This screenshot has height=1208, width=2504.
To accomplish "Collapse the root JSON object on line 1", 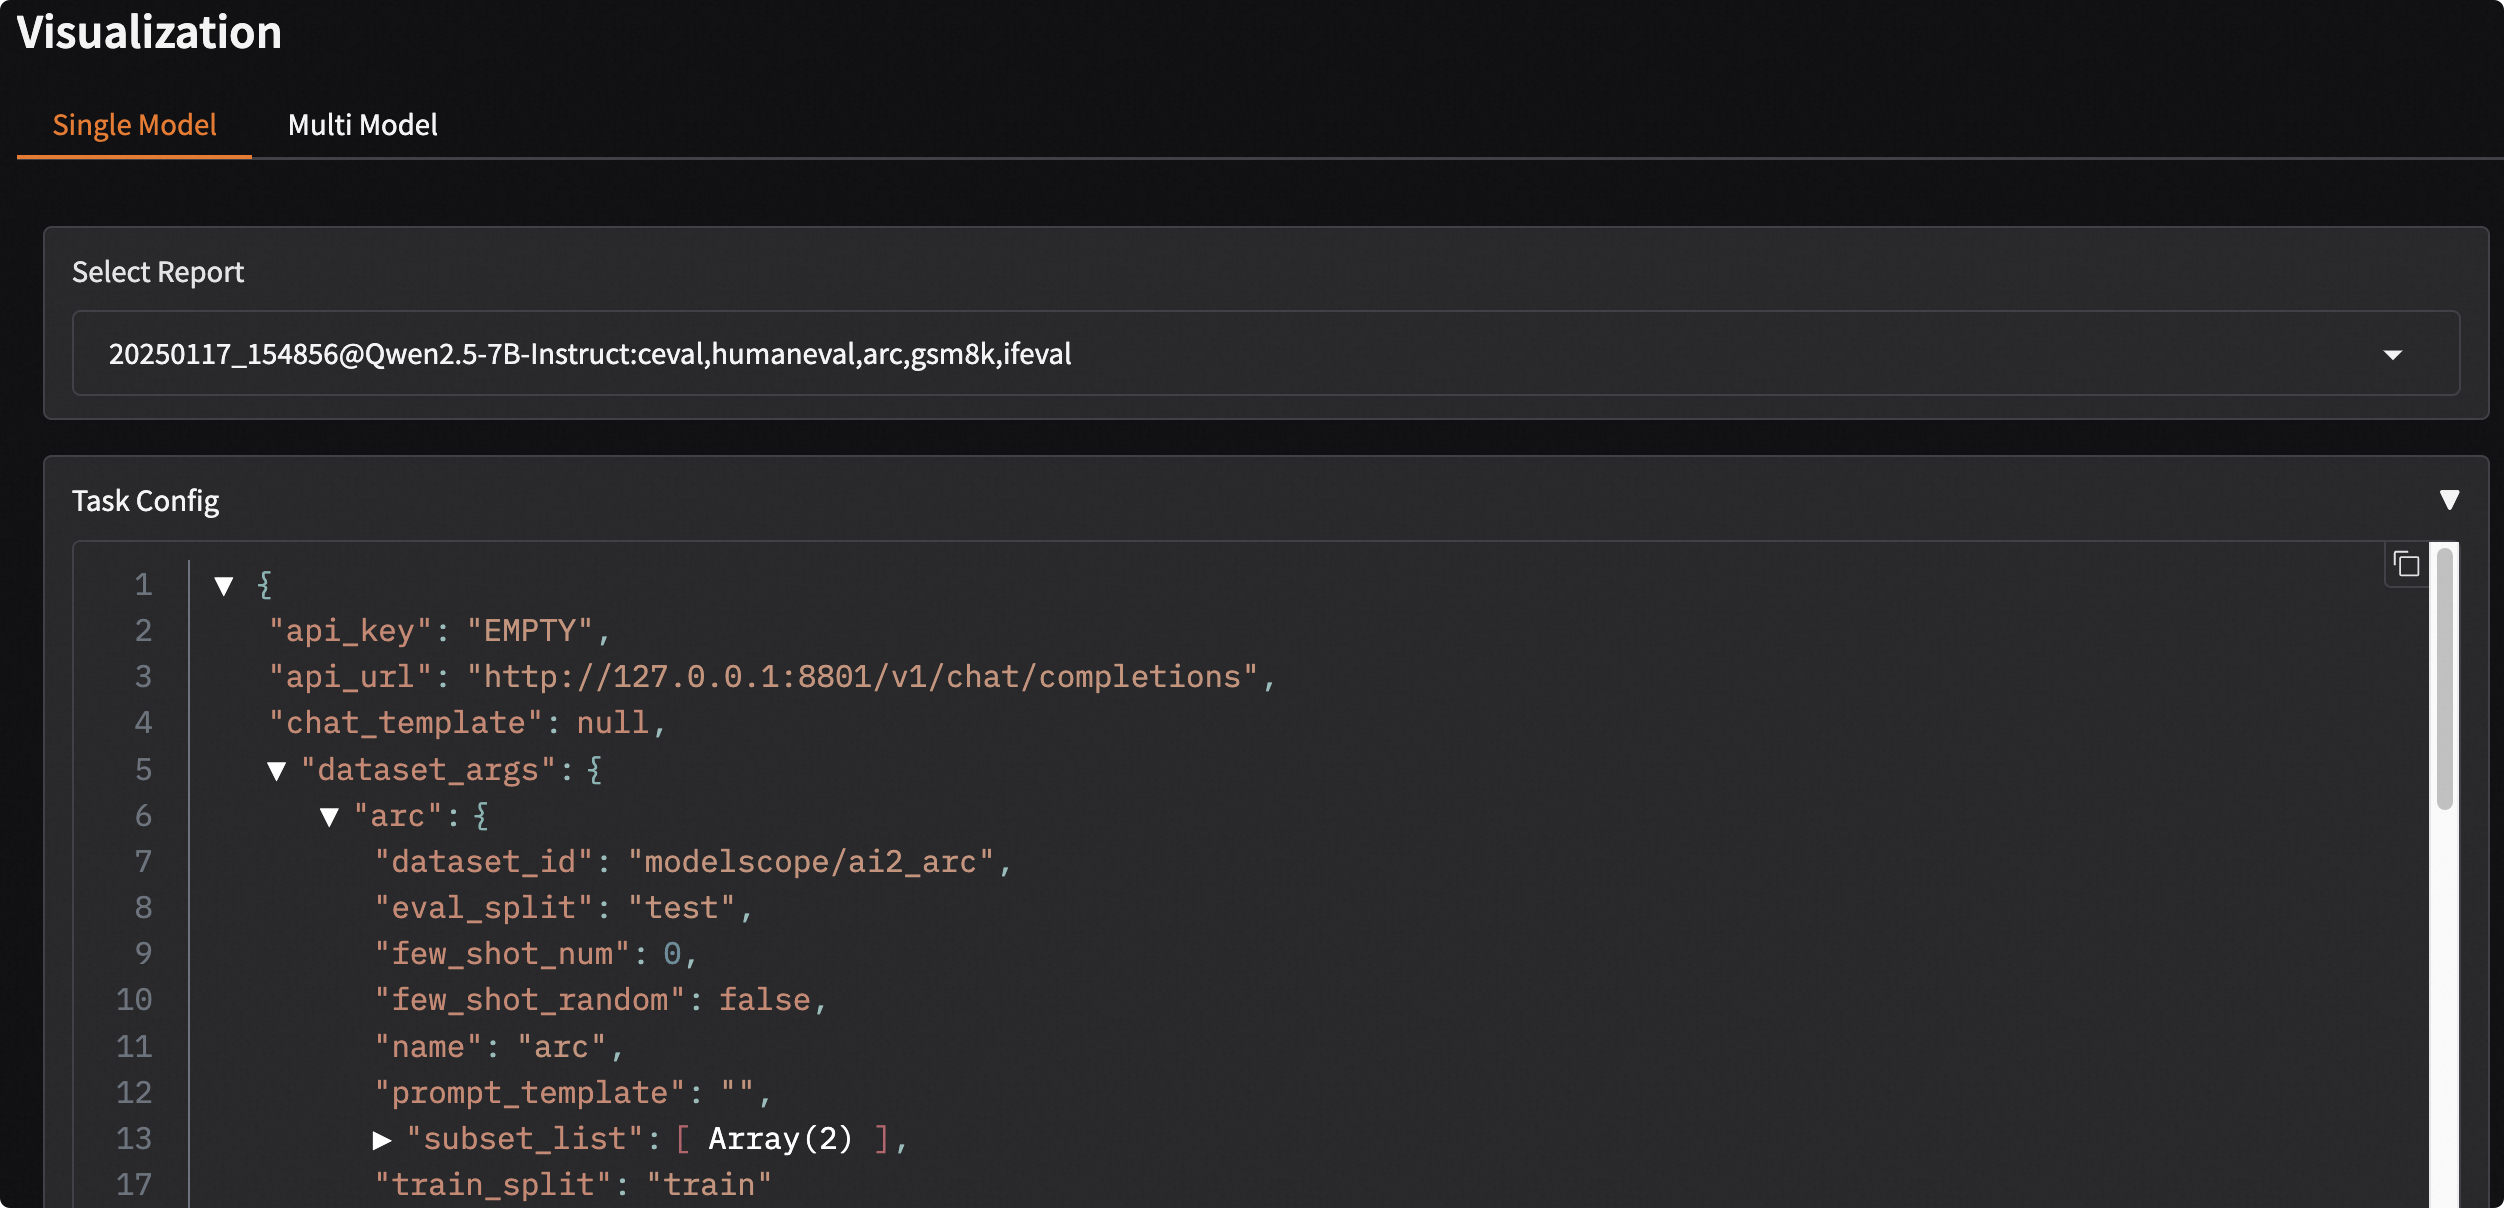I will 224,586.
